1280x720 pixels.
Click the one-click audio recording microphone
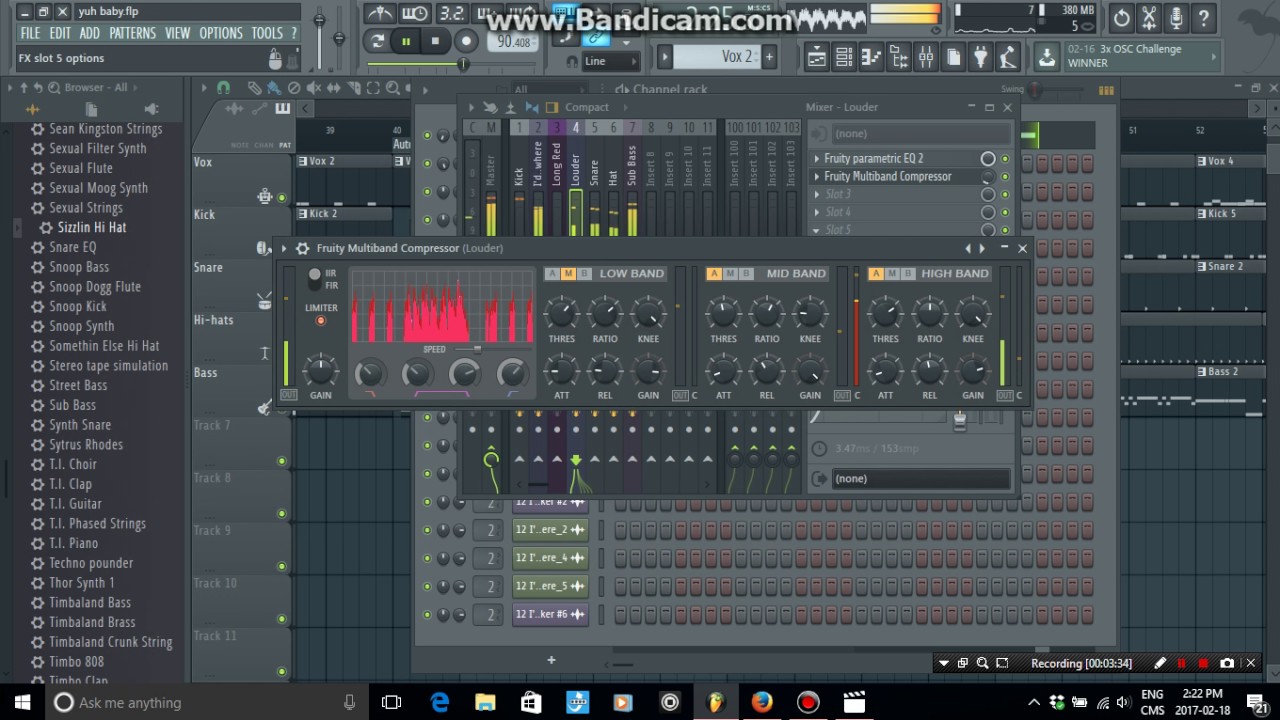click(1176, 18)
